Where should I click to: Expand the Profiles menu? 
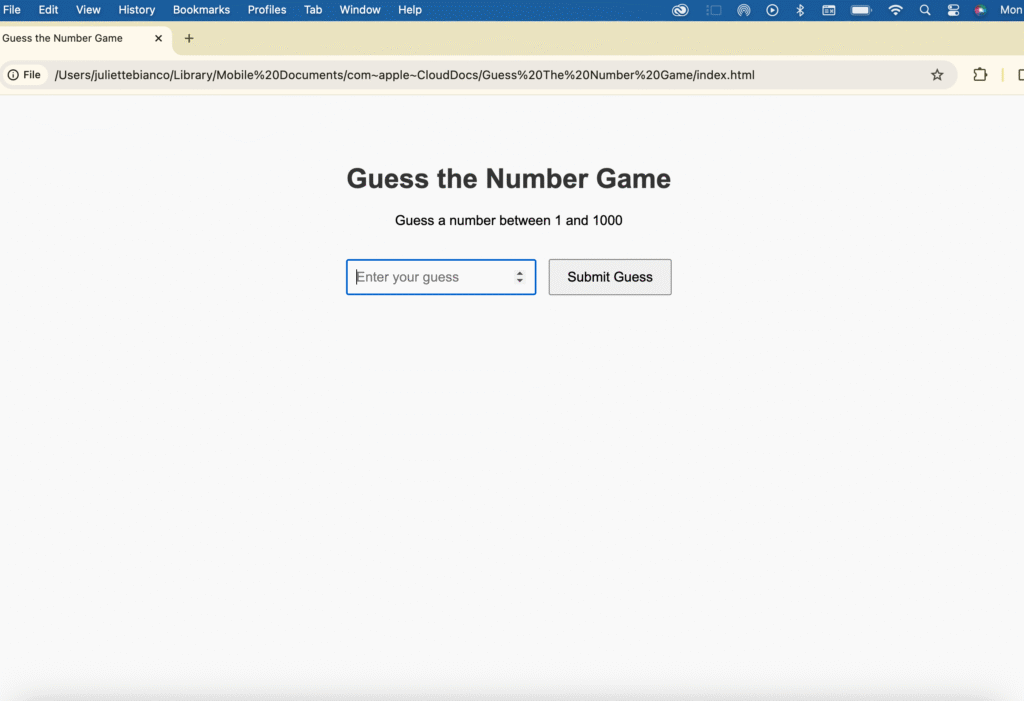tap(267, 10)
